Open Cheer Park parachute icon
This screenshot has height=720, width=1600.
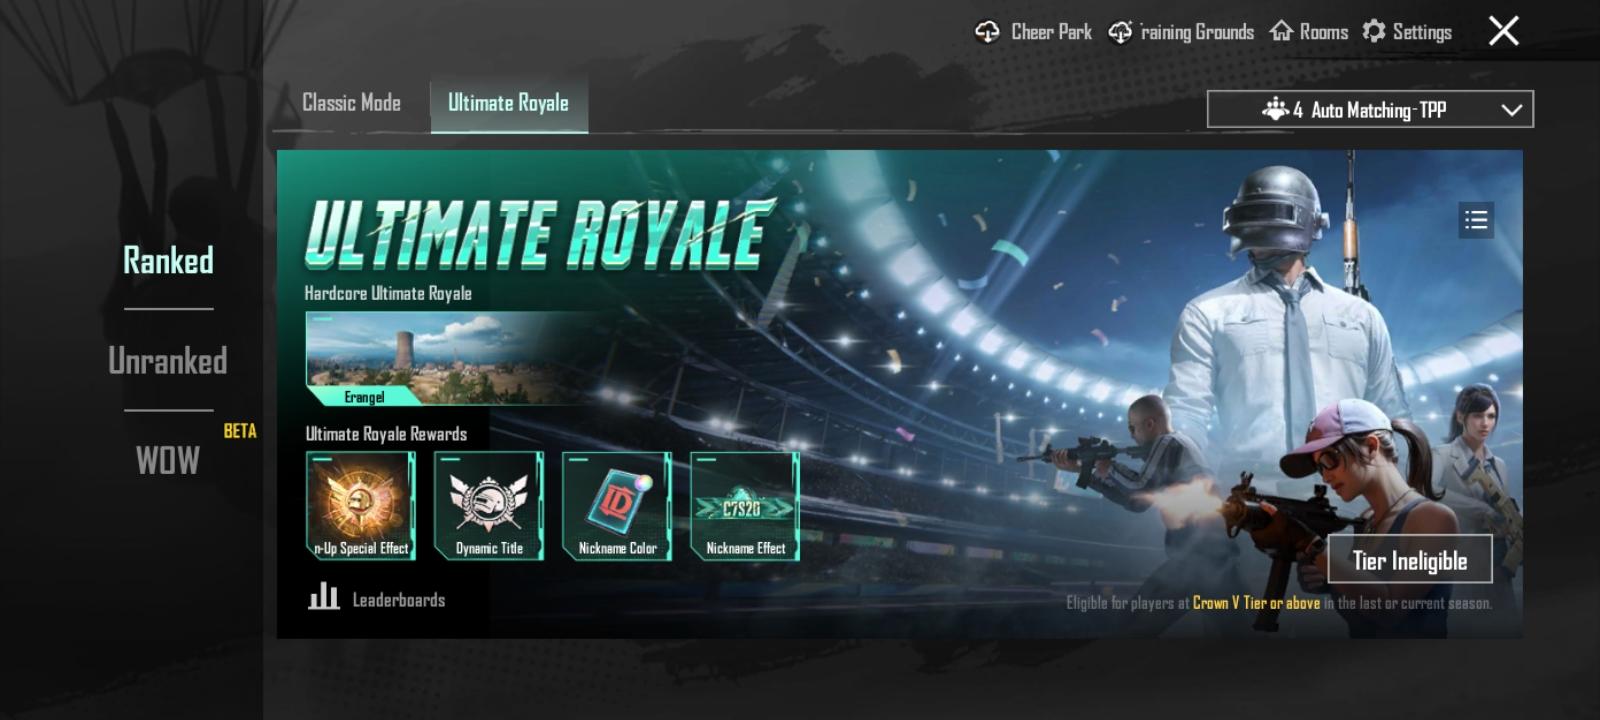click(x=987, y=32)
